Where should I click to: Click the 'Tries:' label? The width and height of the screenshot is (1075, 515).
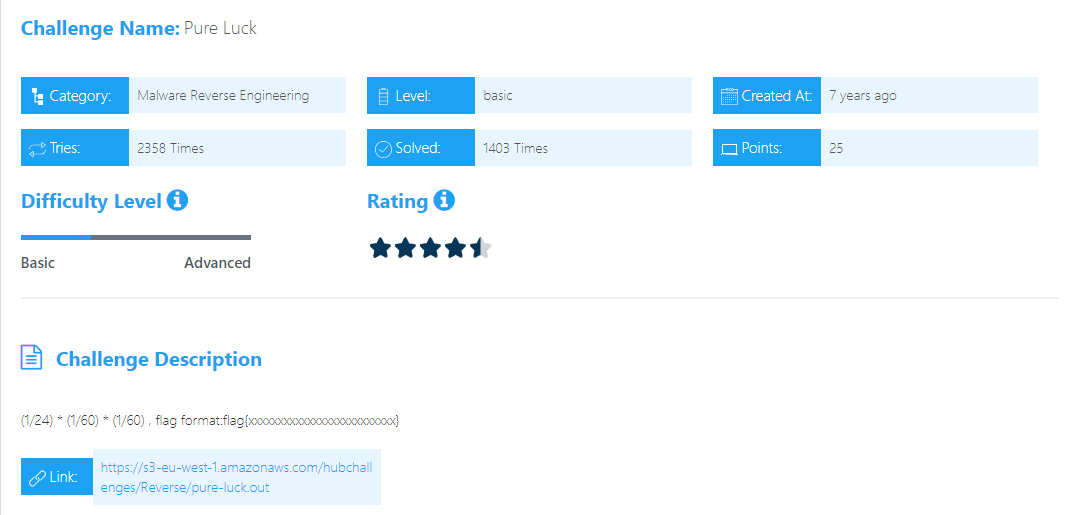[65, 148]
